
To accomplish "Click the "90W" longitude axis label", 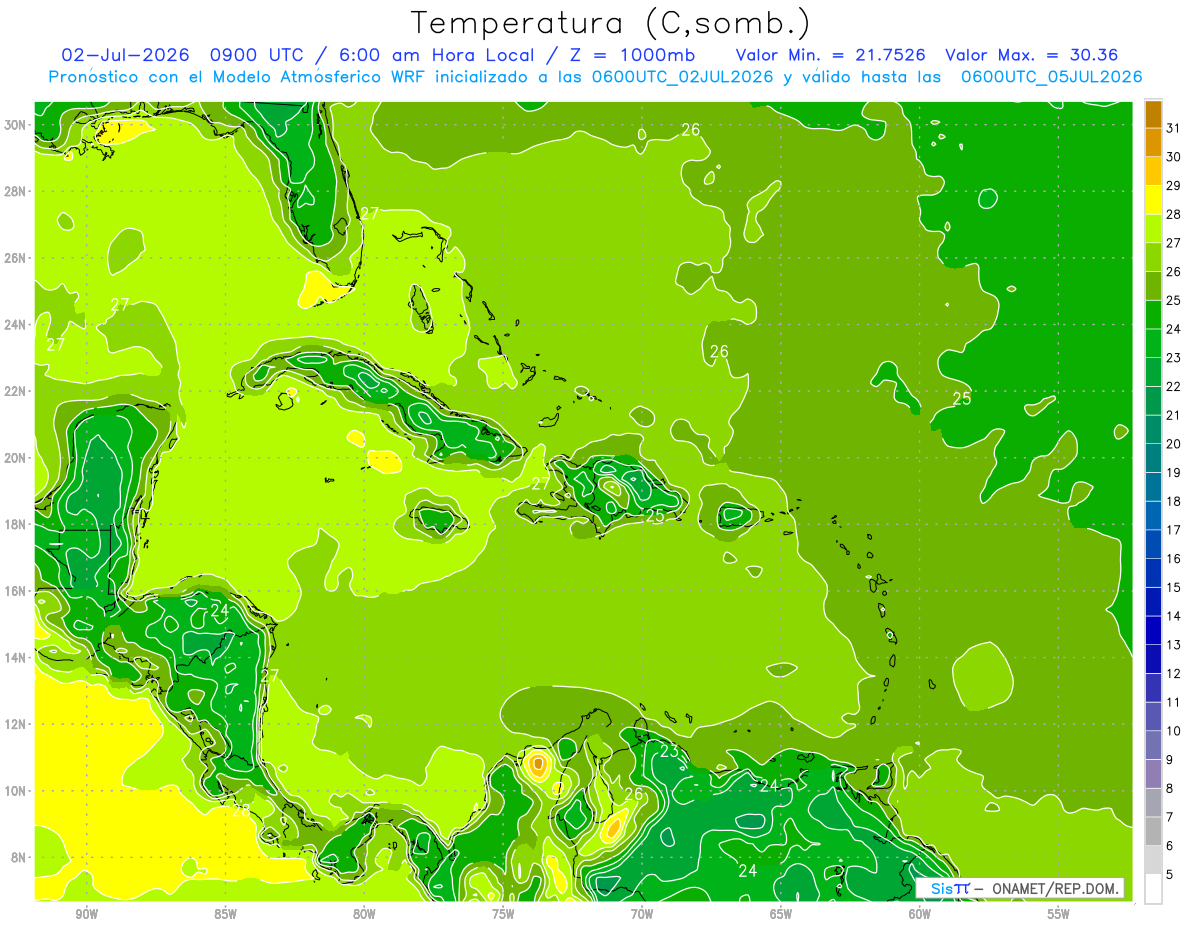I will pyautogui.click(x=86, y=914).
